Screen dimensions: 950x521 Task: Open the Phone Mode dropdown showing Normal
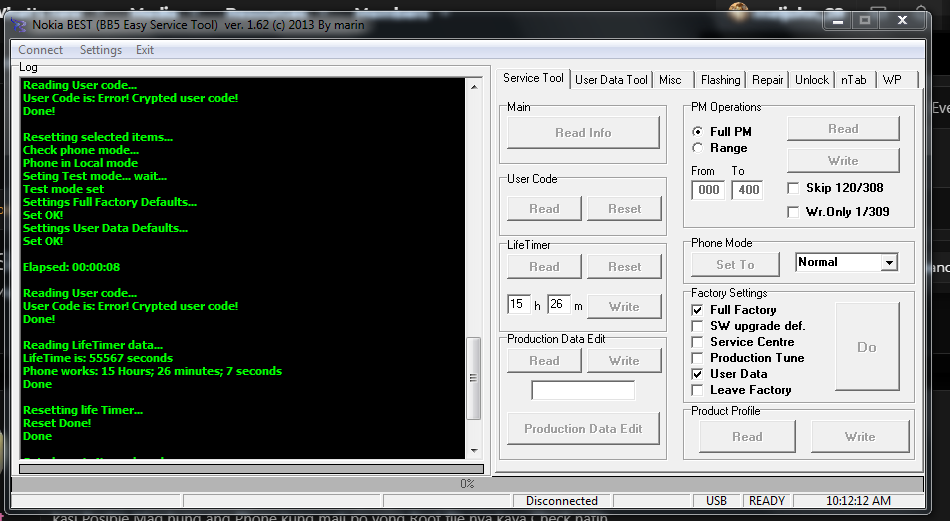889,262
